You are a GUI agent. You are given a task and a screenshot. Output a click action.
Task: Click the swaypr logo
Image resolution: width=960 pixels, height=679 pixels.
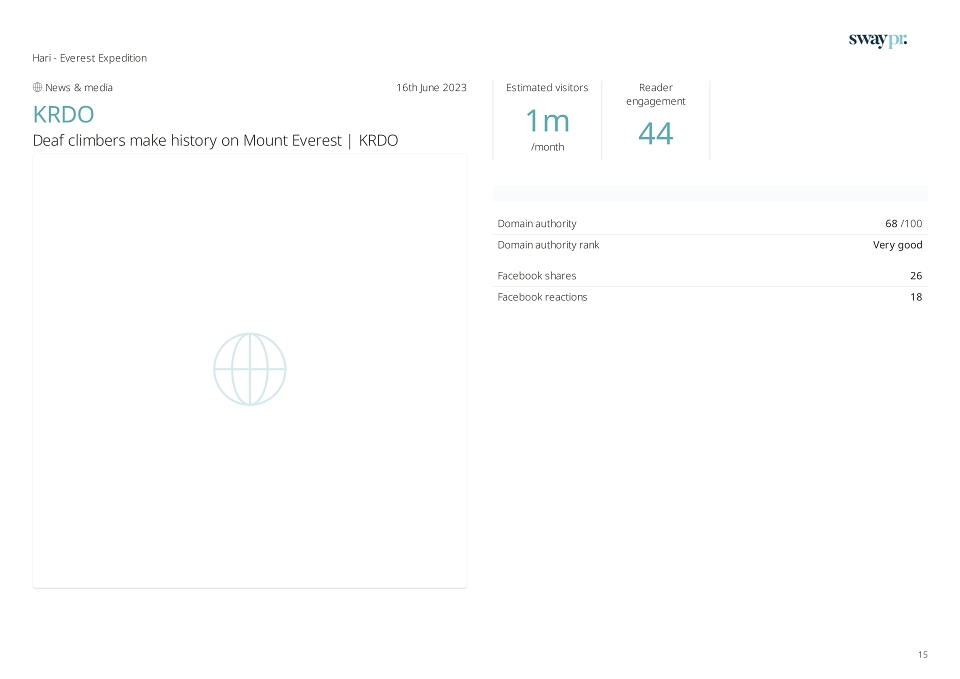877,40
